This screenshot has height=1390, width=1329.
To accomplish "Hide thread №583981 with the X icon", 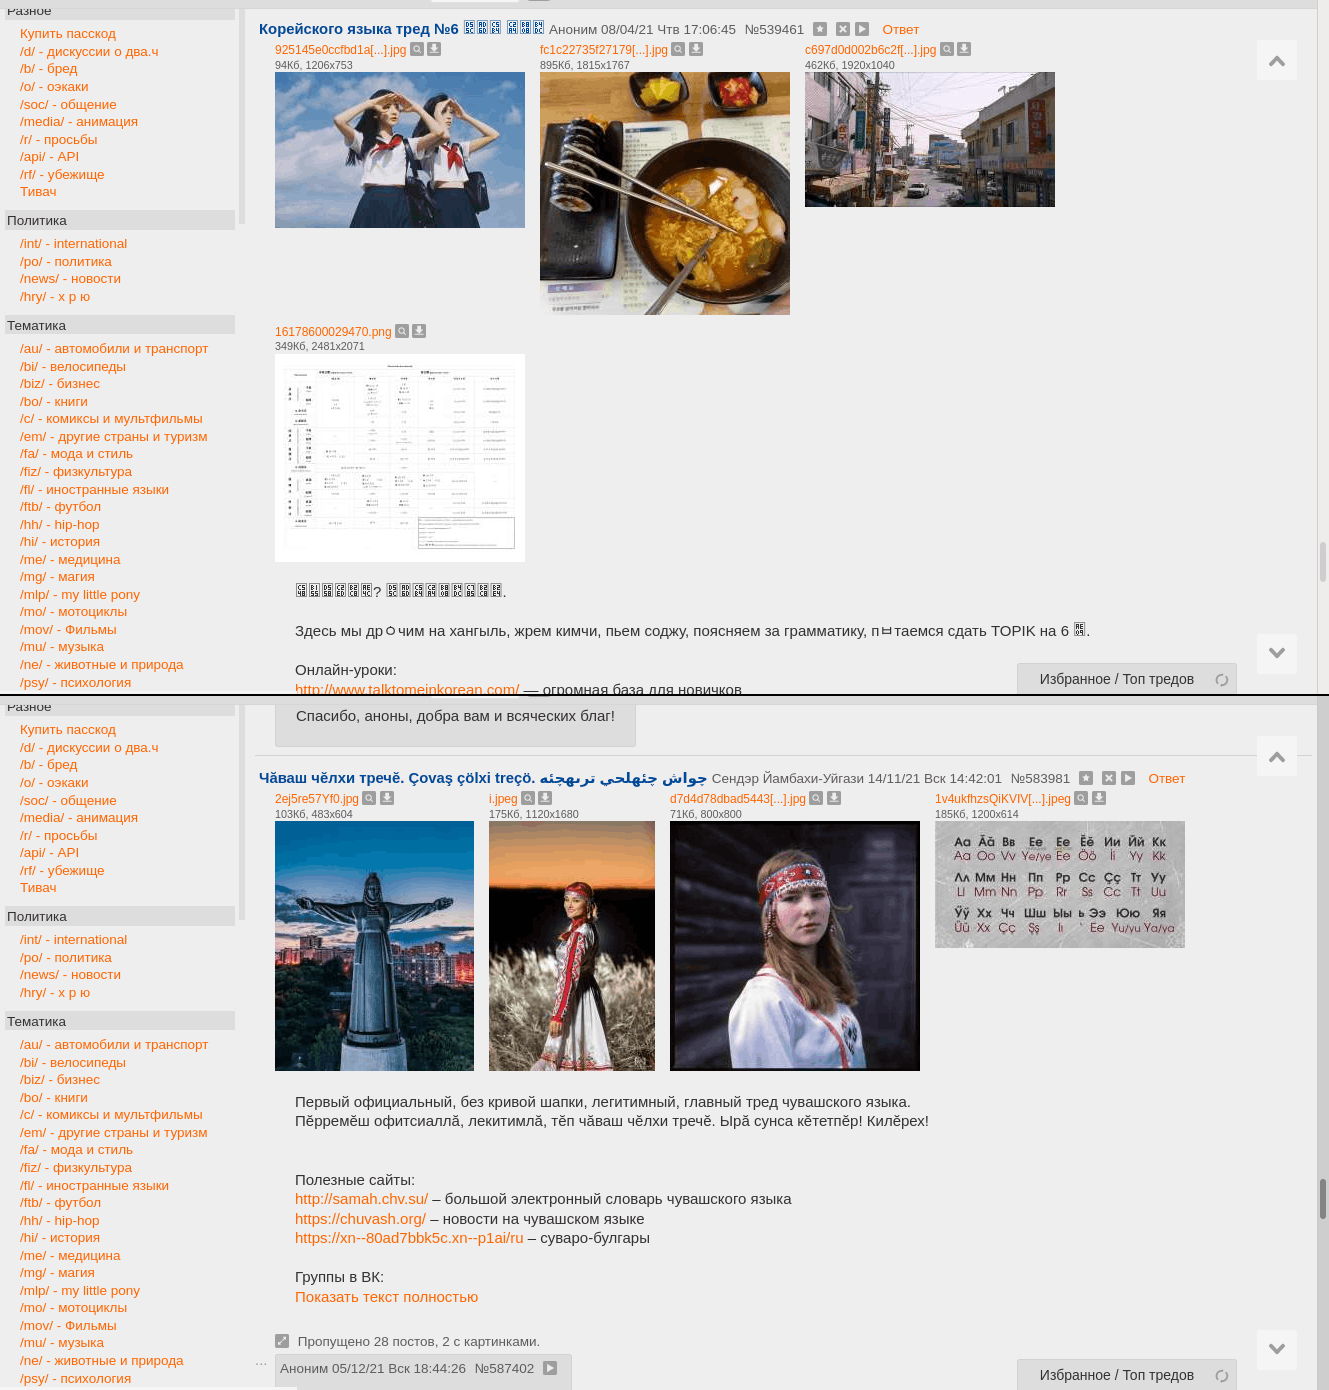I will coord(1109,778).
